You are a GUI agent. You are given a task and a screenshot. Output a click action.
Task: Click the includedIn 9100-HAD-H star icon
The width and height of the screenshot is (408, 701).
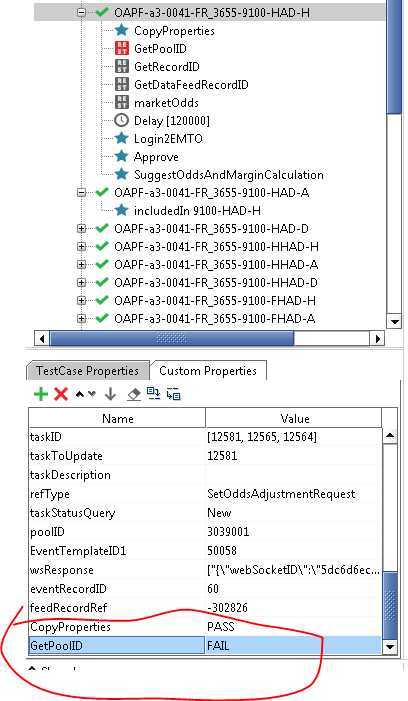[x=121, y=210]
